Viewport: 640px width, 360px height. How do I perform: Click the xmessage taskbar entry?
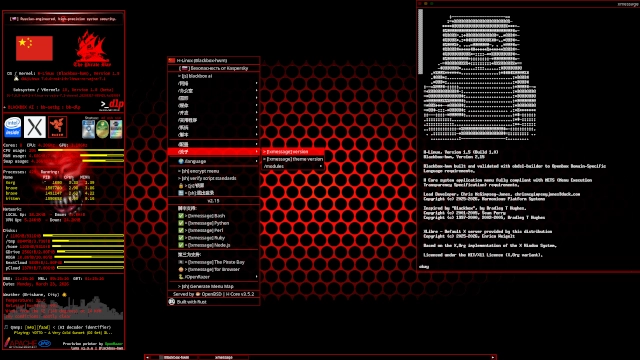coord(224,357)
